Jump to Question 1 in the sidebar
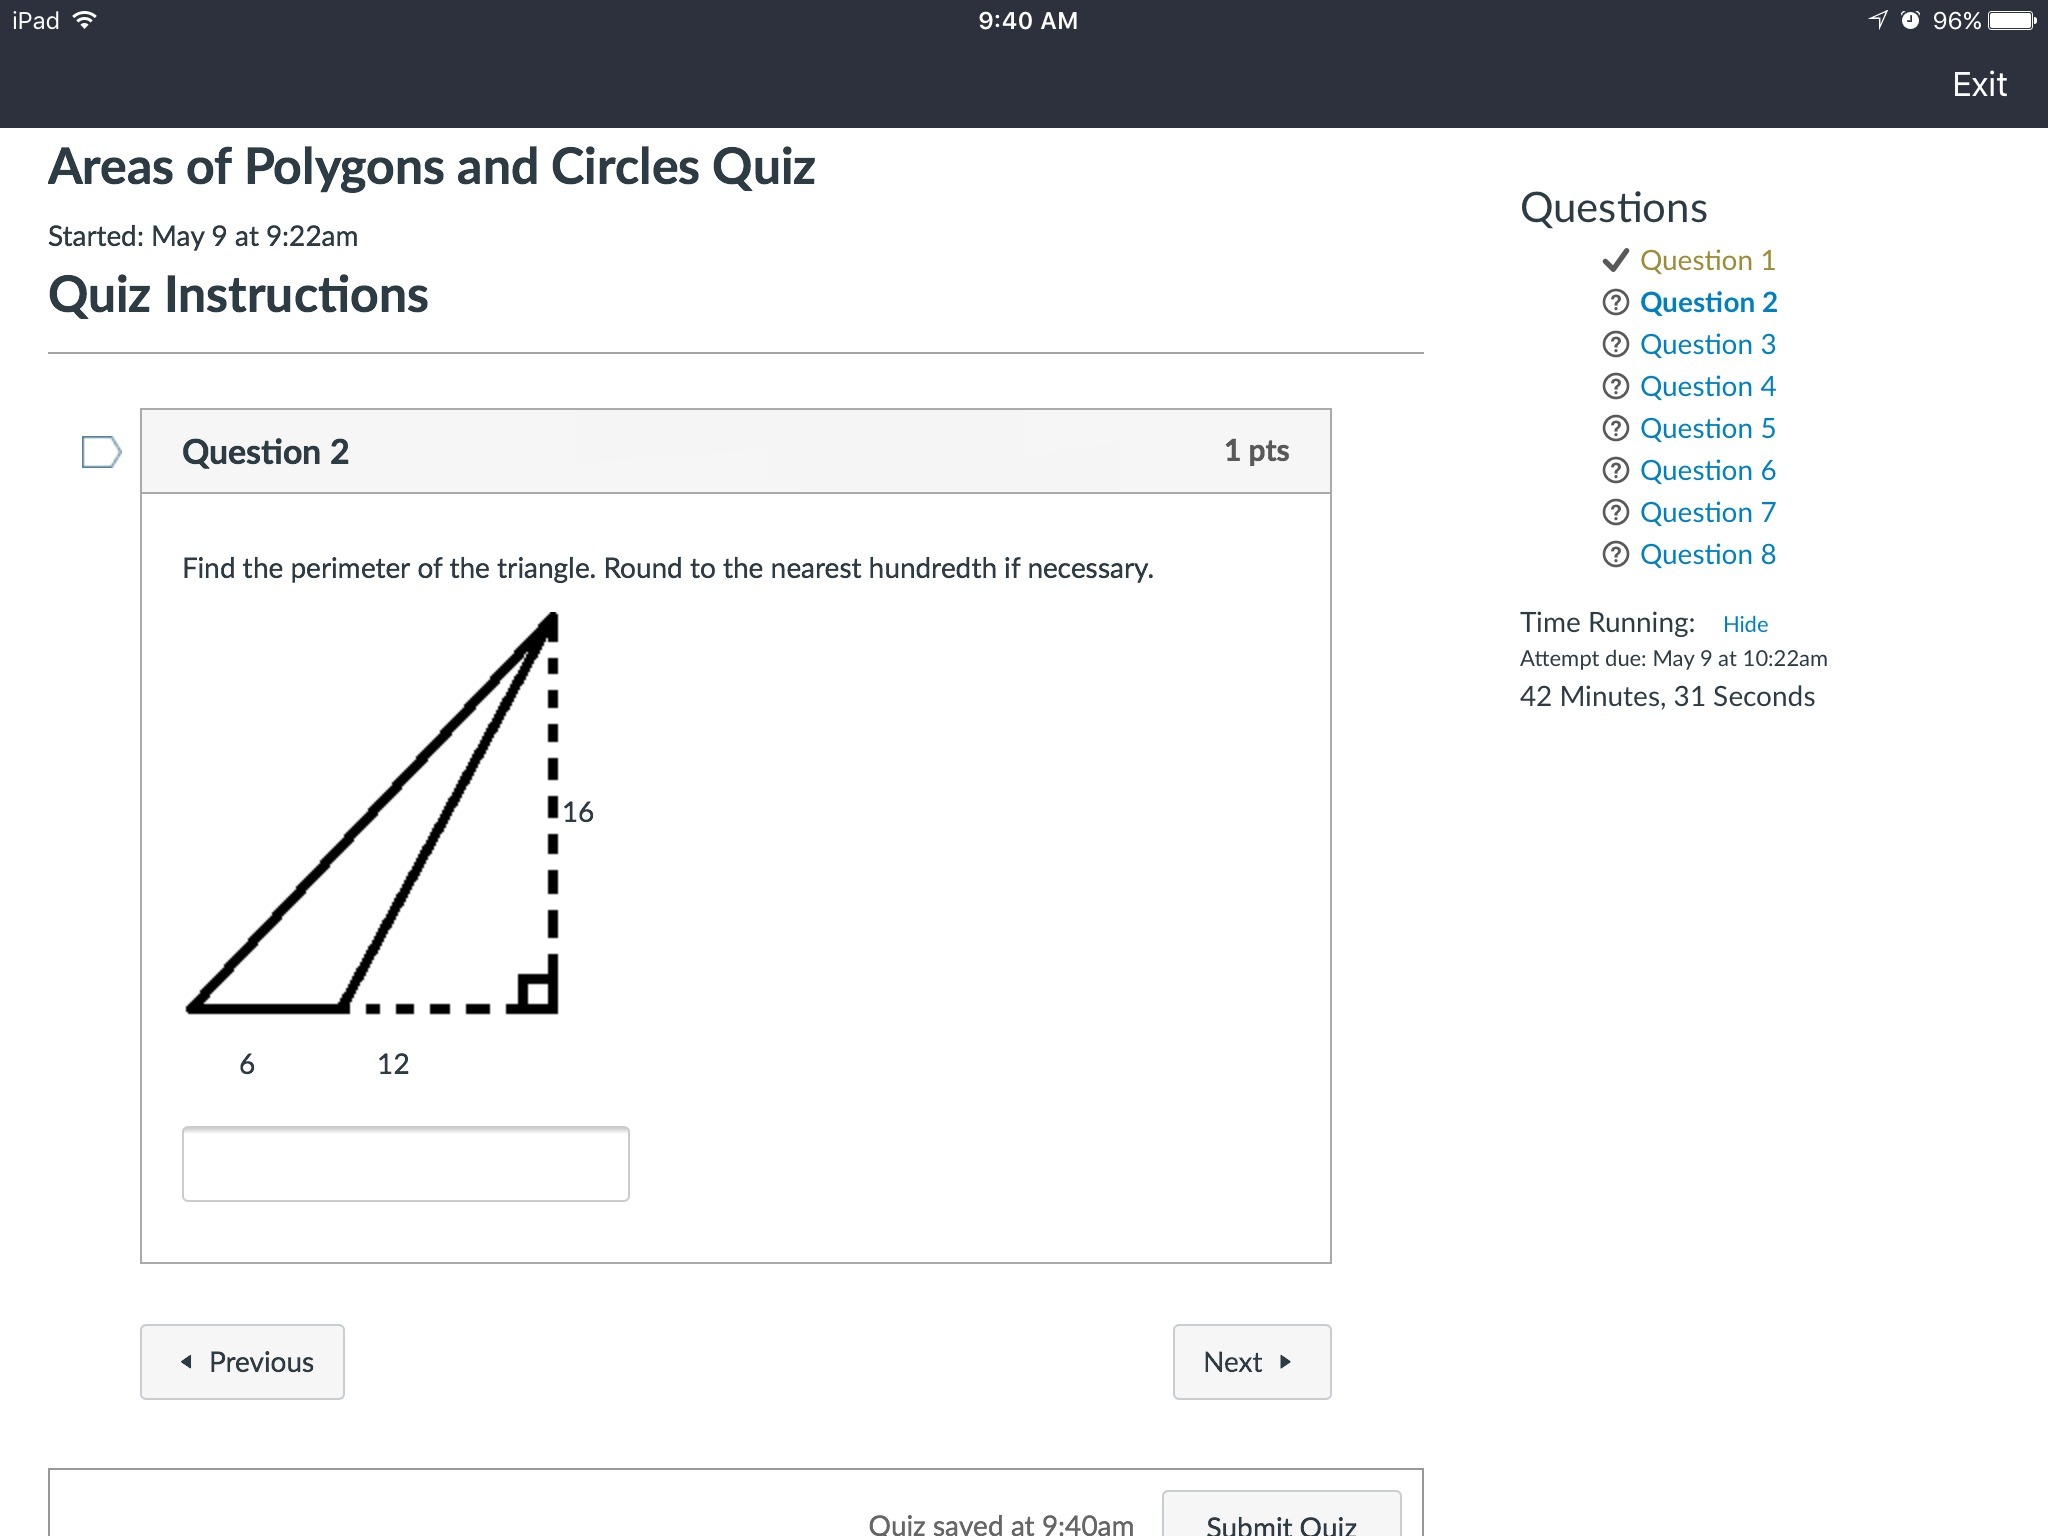2048x1536 pixels. click(1707, 261)
